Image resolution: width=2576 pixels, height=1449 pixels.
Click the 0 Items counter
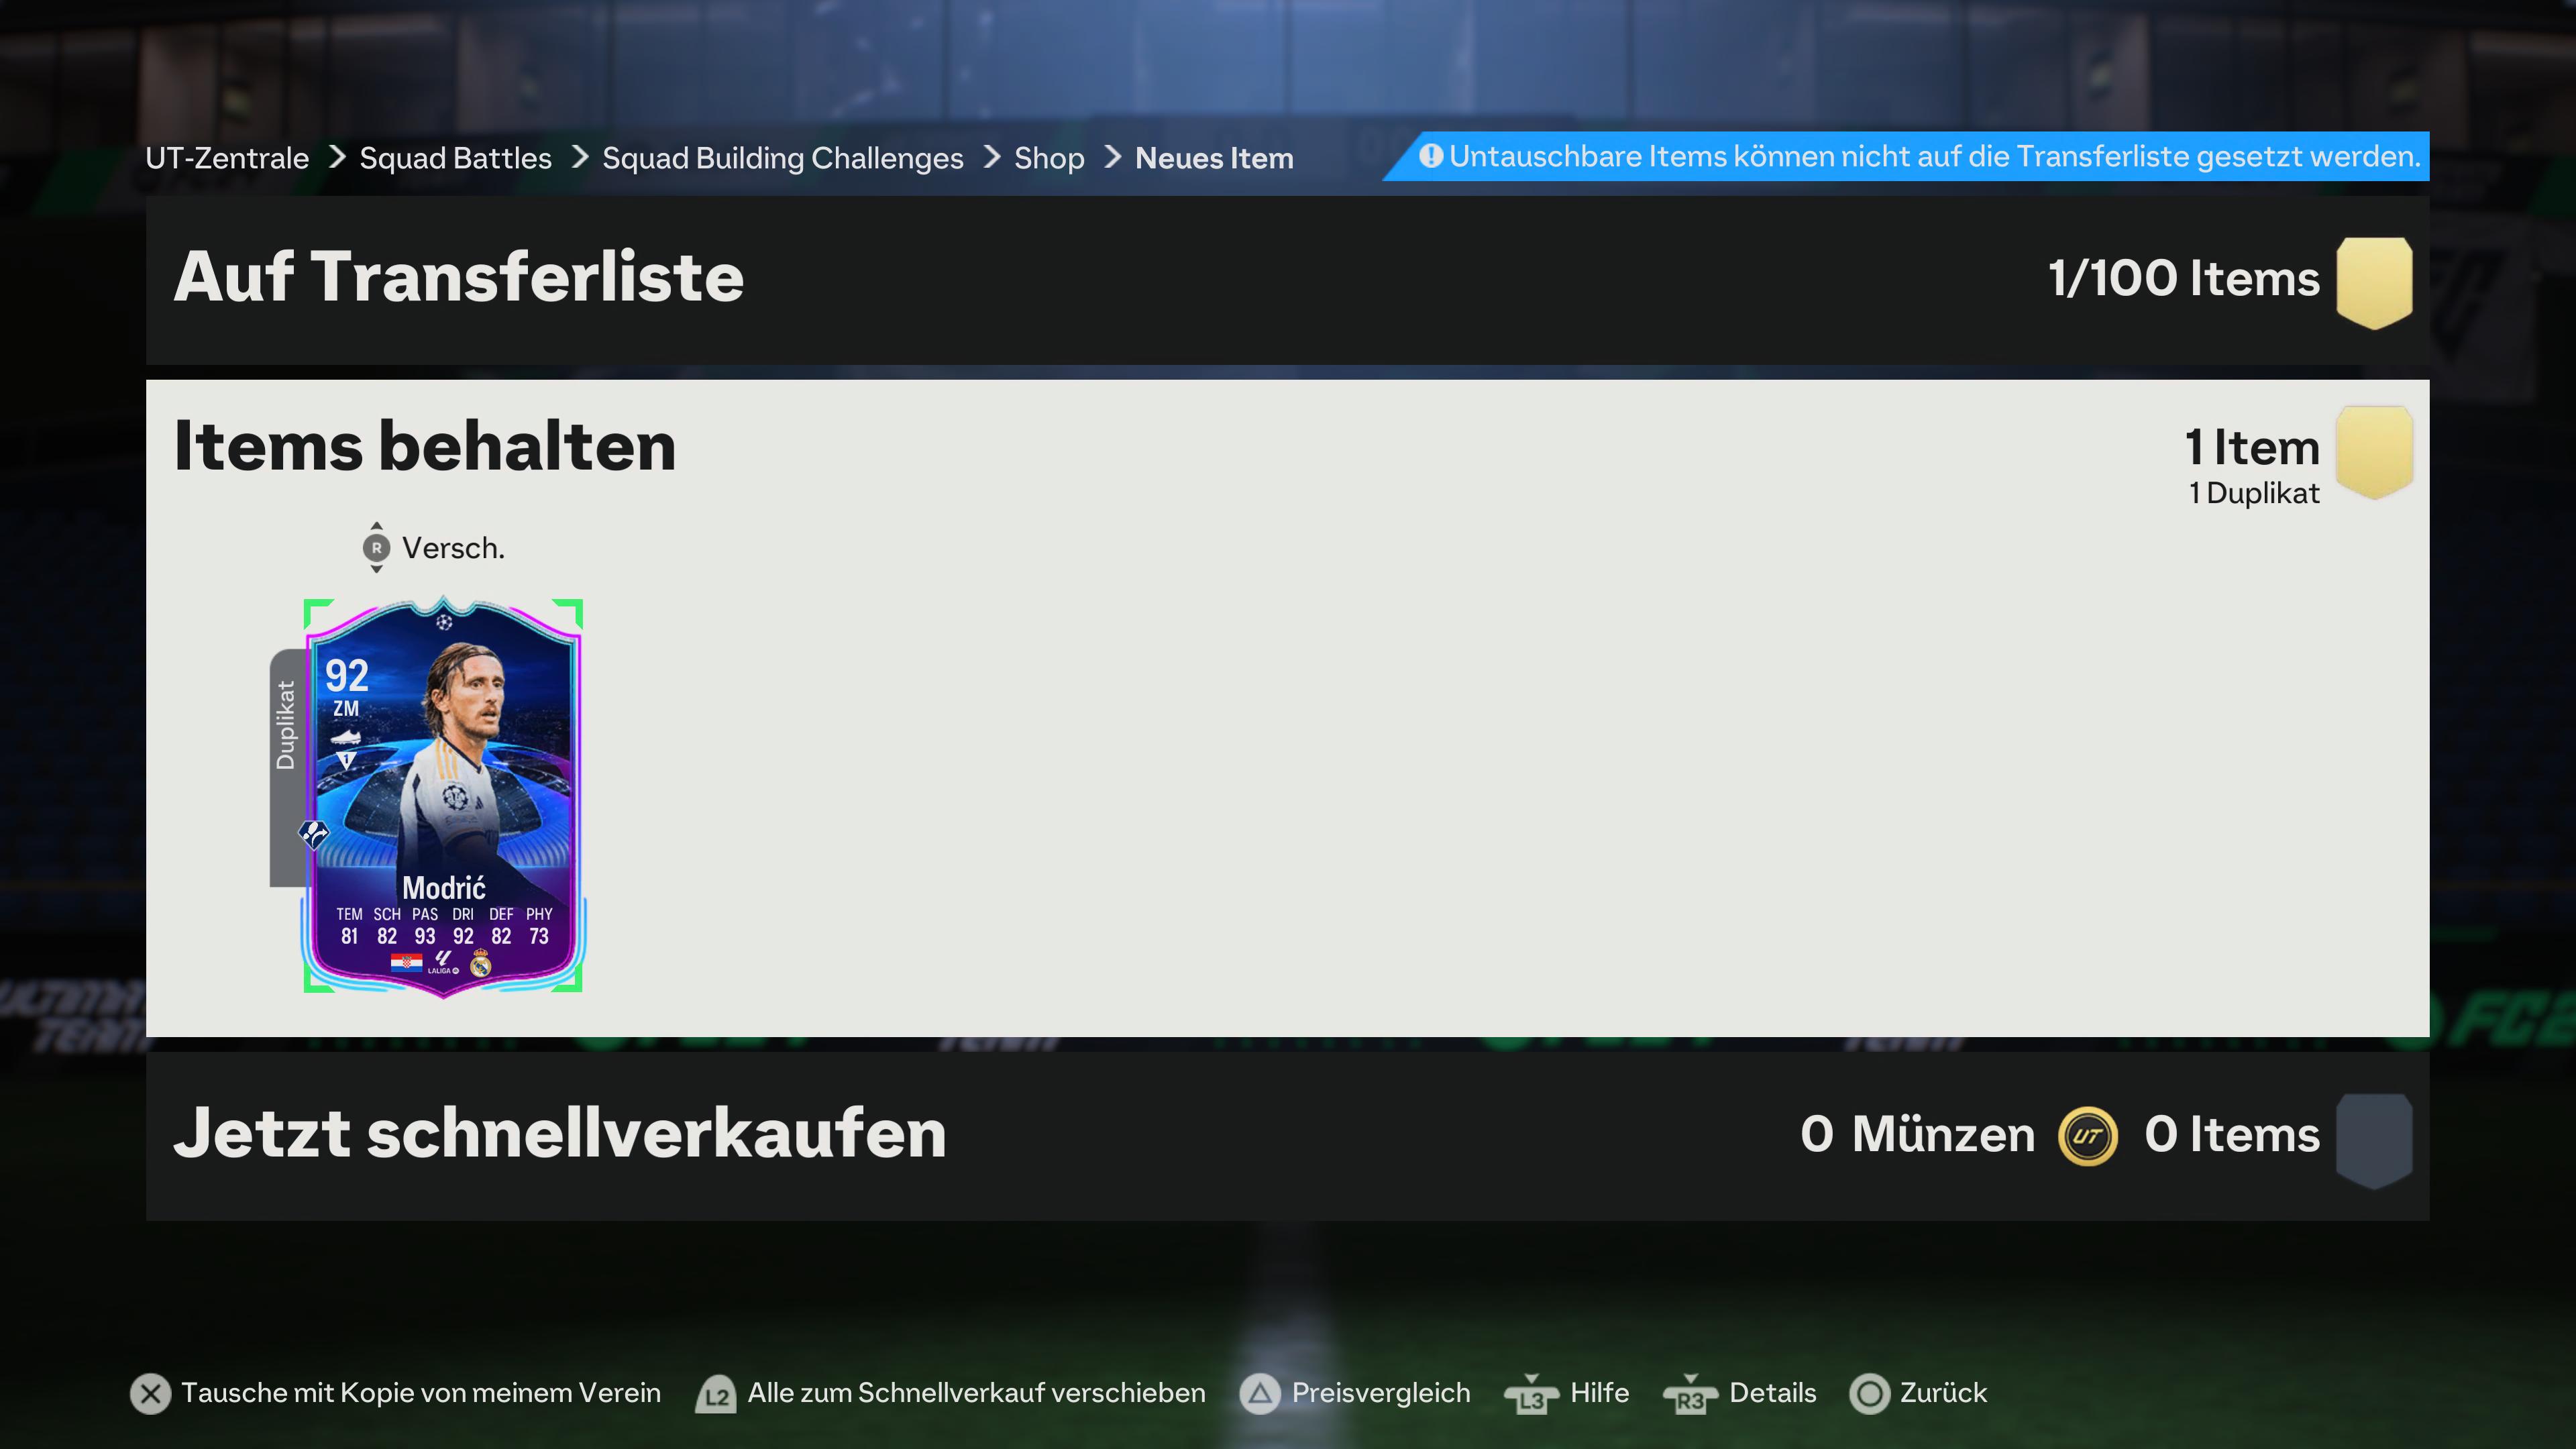click(x=2232, y=1135)
